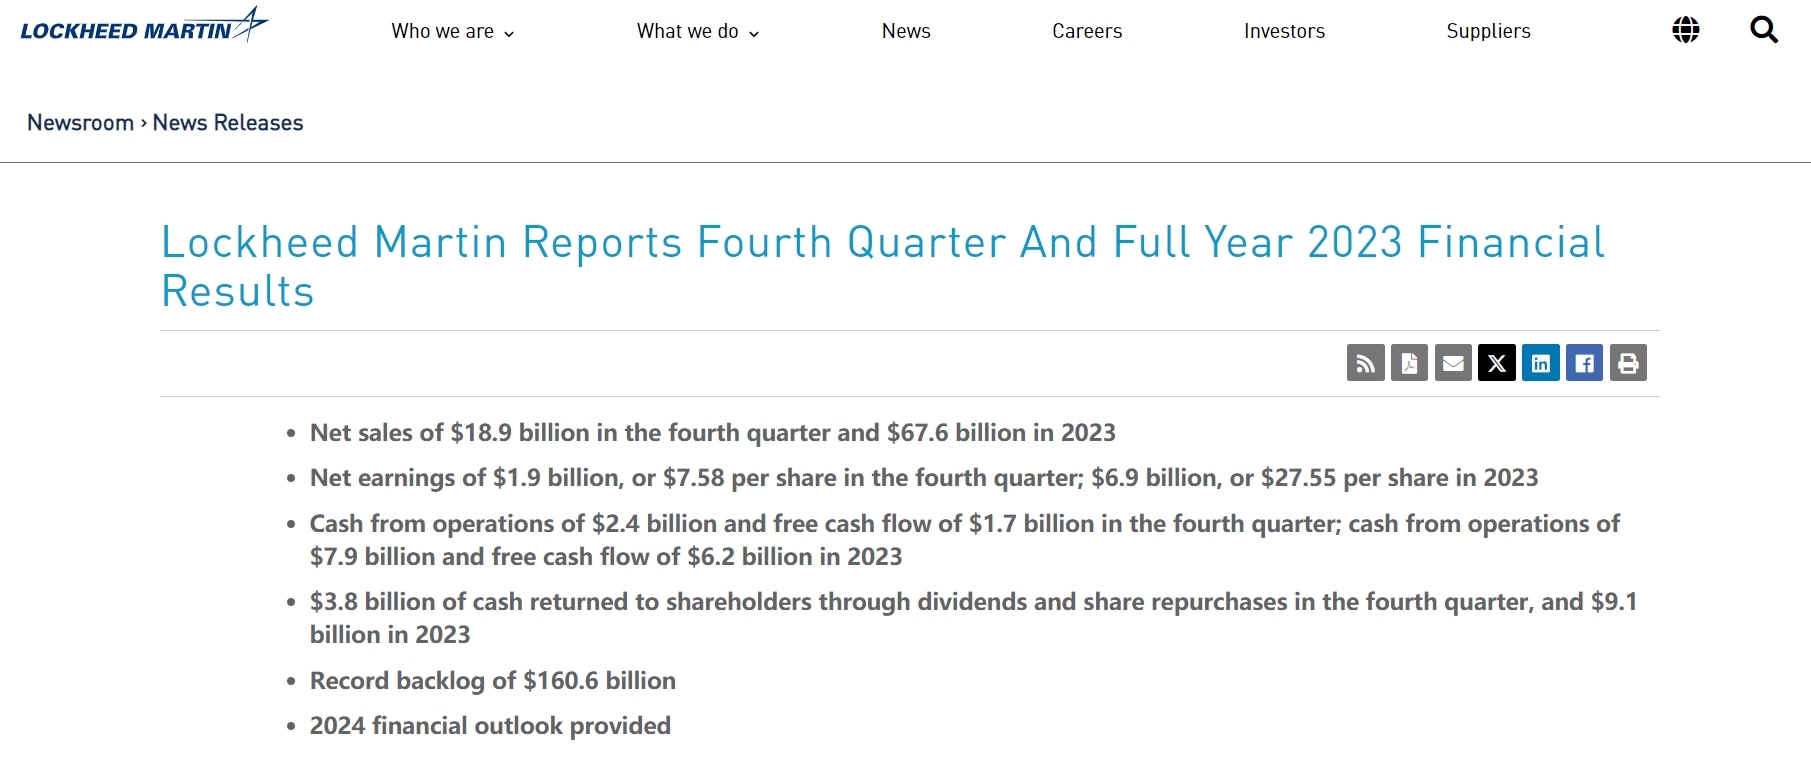Screen dimensions: 1811x781
Task: Open the Careers navigation item
Action: tap(1087, 31)
